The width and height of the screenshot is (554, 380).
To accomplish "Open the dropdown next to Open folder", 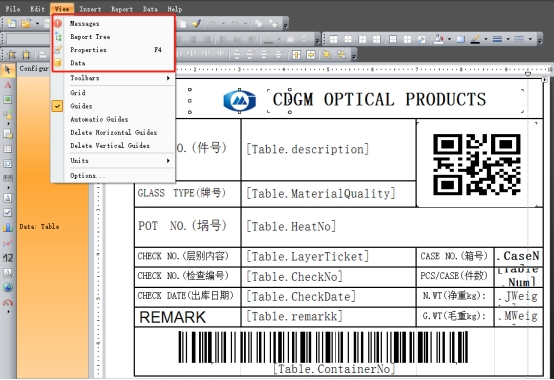I will pos(37,24).
